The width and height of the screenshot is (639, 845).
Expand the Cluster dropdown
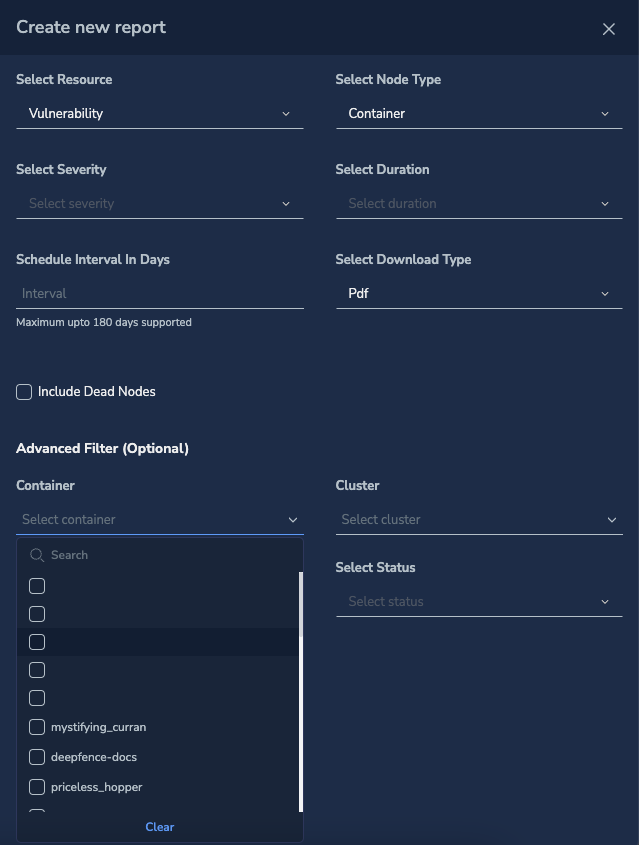479,519
